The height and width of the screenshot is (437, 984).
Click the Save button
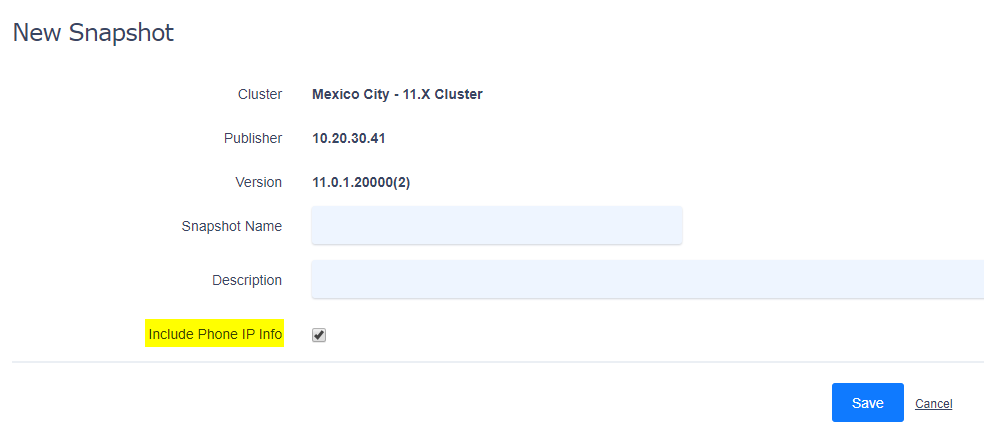[x=868, y=402]
